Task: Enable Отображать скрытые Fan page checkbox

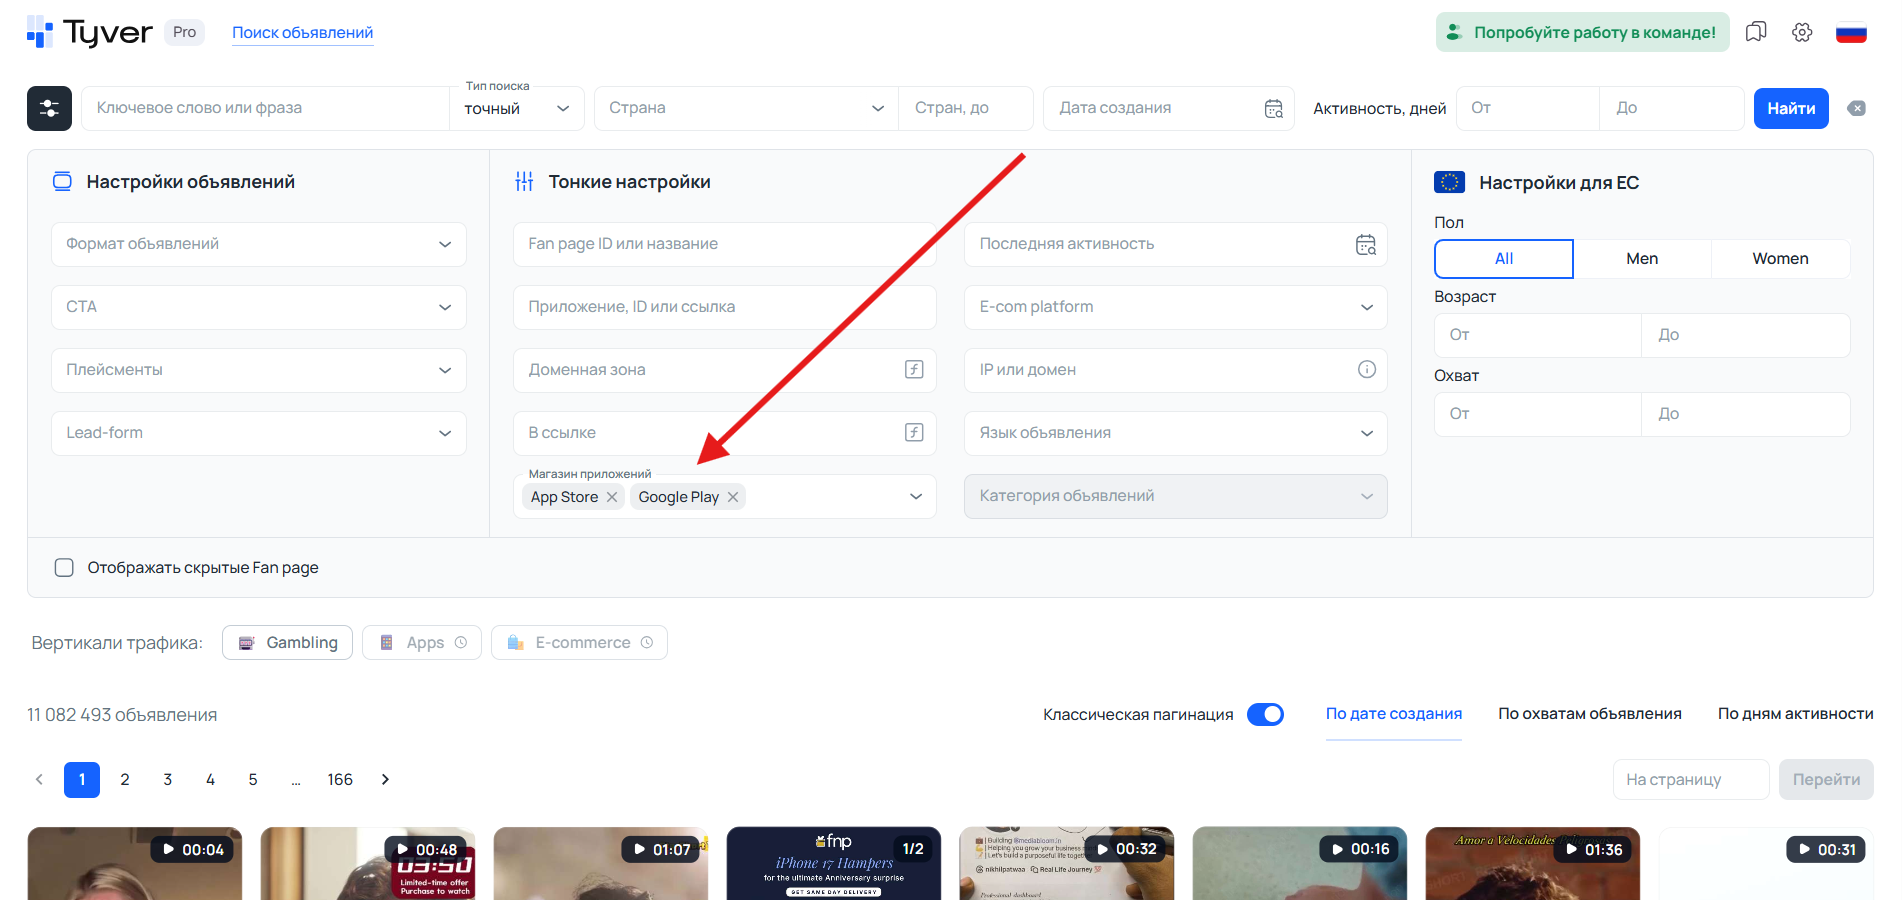Action: click(64, 567)
